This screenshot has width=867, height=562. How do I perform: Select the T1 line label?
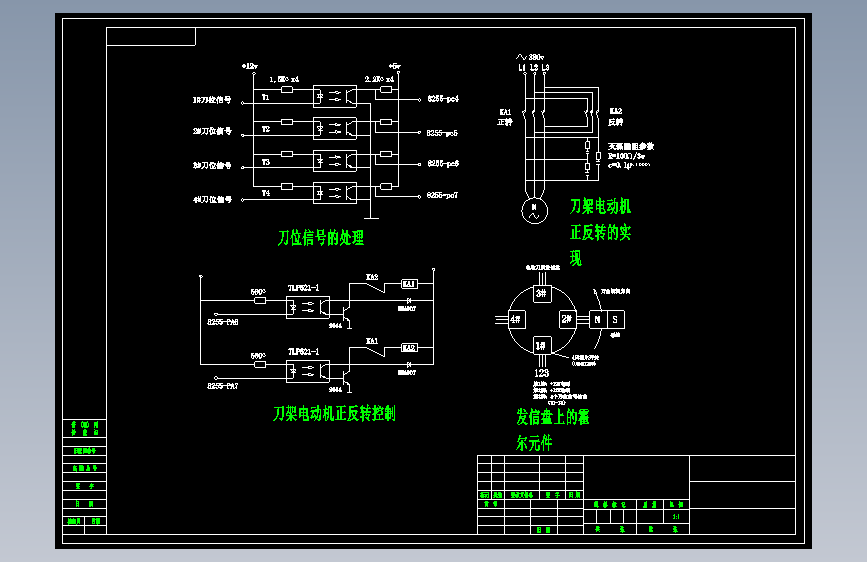click(x=265, y=97)
